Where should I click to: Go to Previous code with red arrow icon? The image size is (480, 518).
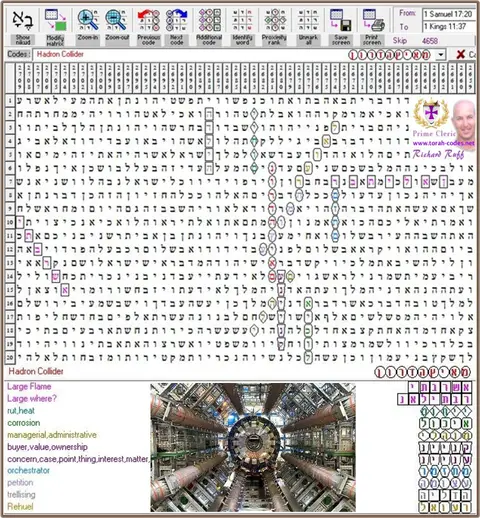(x=148, y=20)
